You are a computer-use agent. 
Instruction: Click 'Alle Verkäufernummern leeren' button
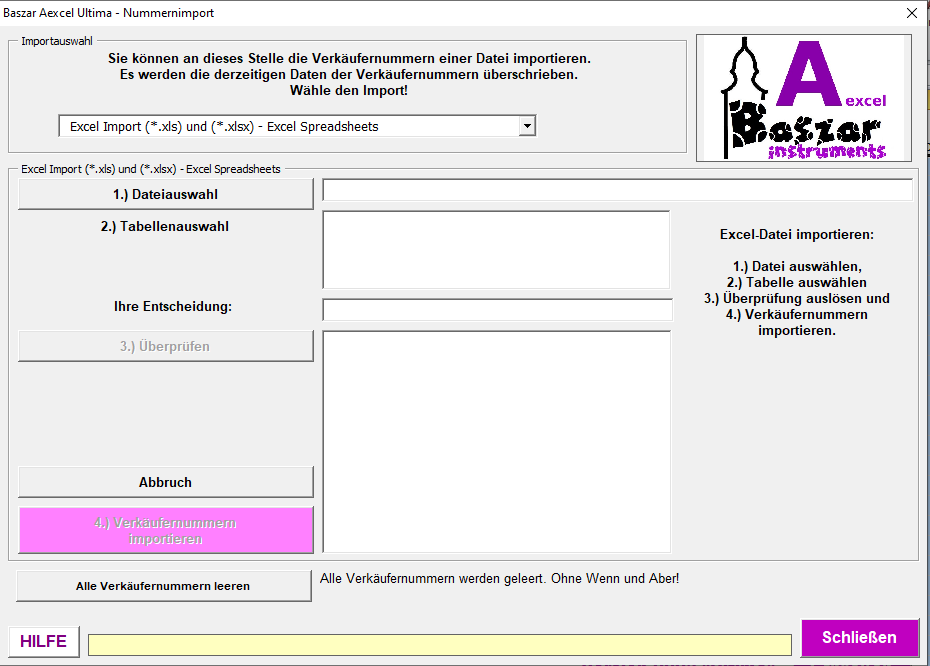[163, 586]
